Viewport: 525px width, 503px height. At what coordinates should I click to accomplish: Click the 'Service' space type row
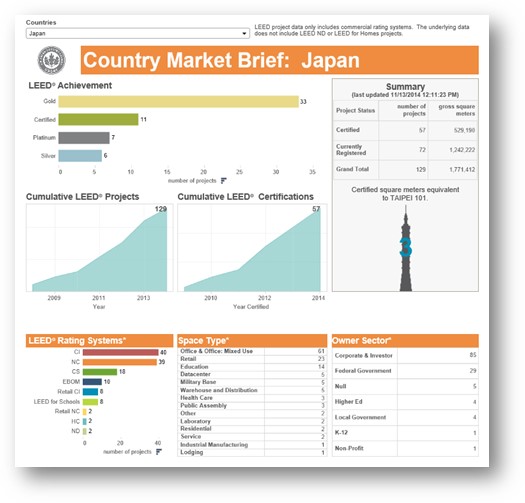(252, 437)
